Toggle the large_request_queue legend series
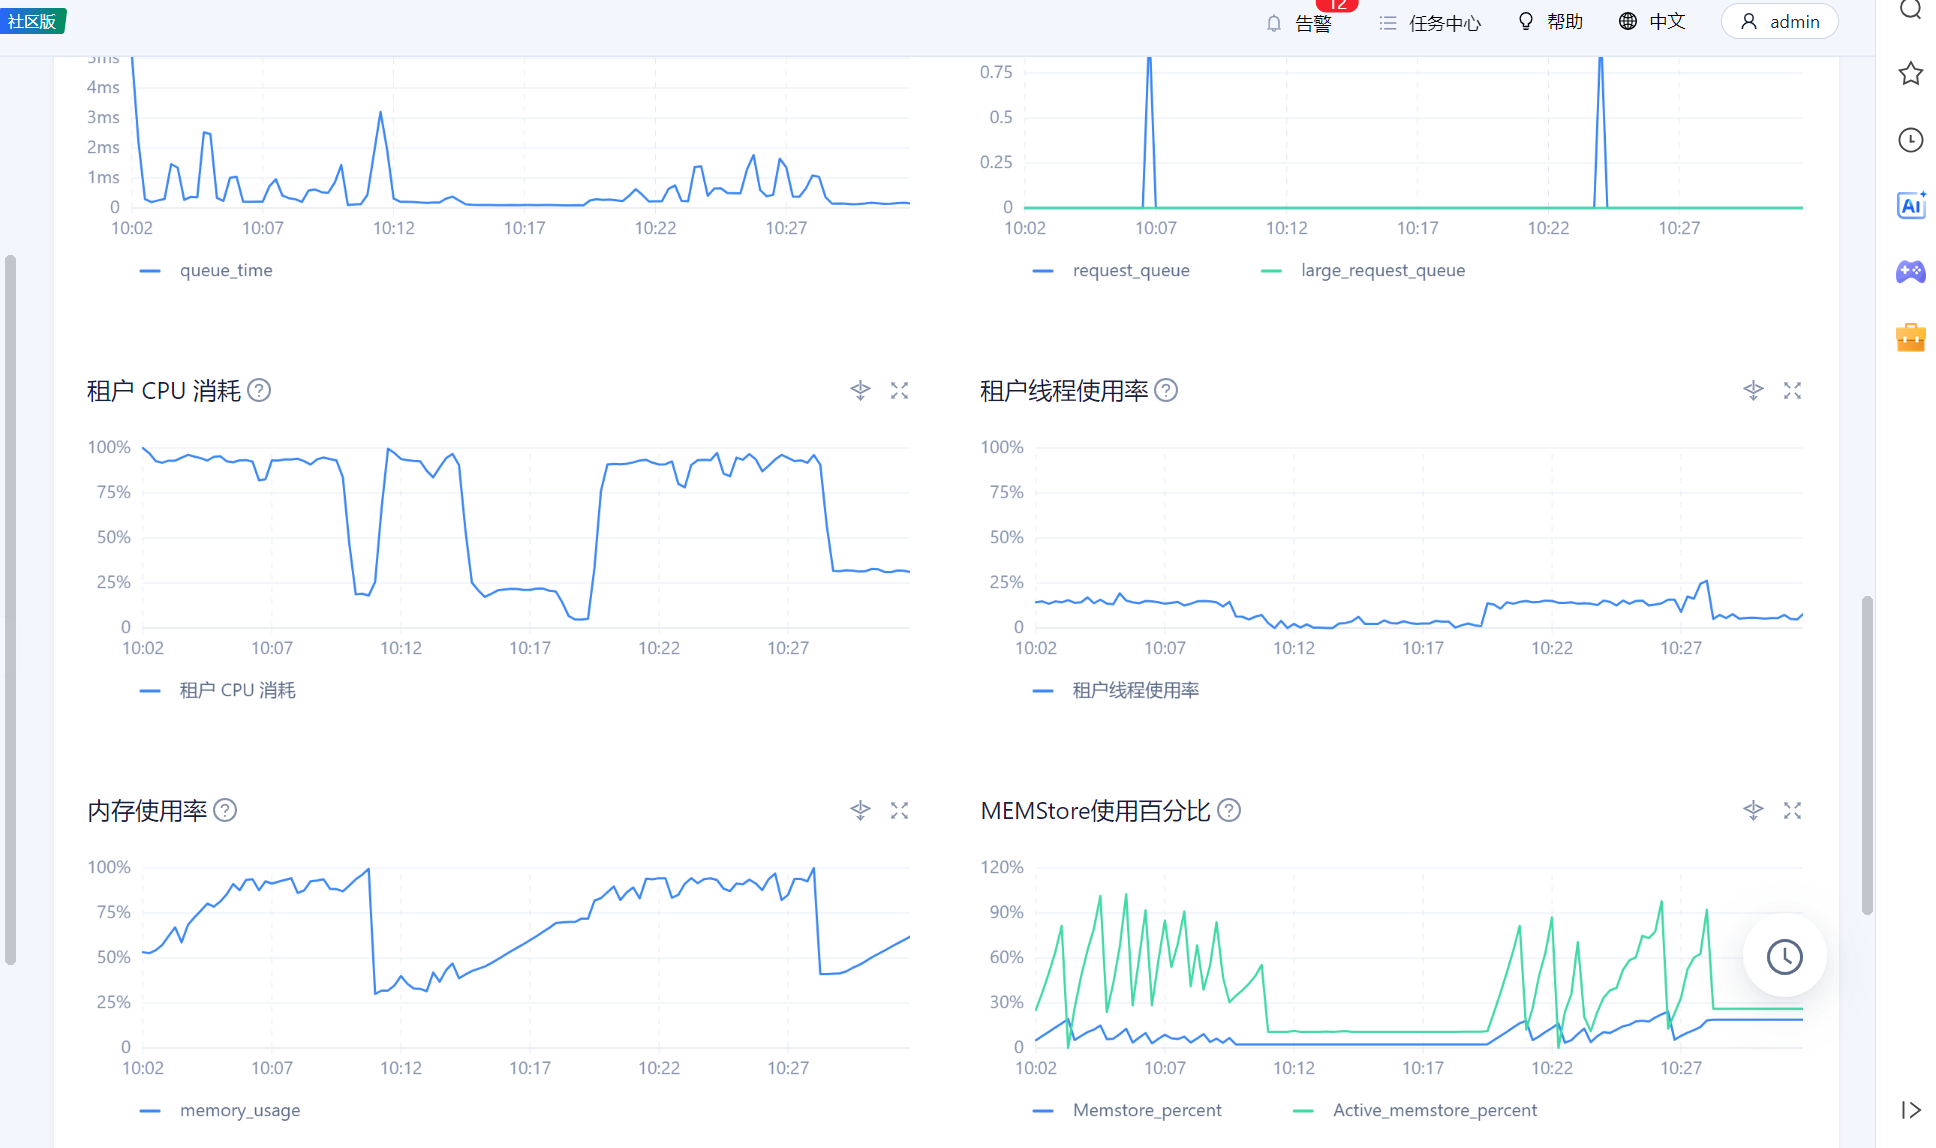 (1363, 271)
